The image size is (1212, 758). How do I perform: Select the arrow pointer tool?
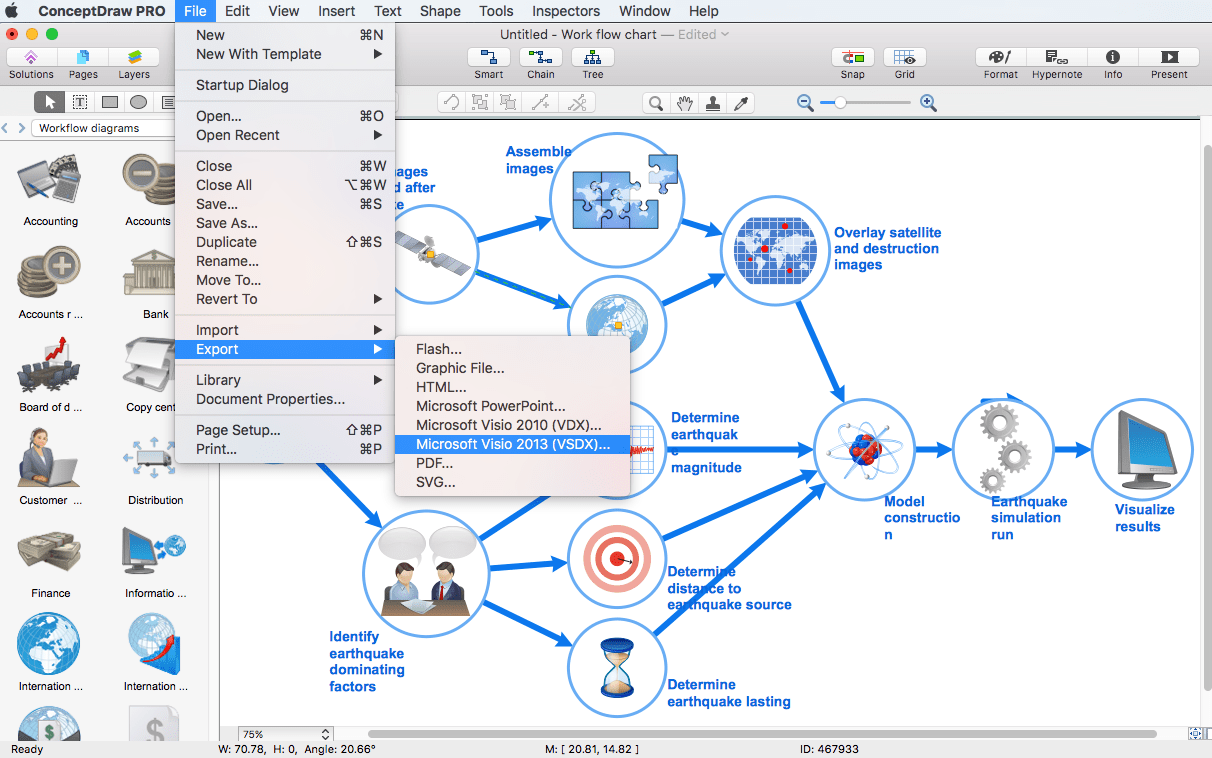point(49,102)
